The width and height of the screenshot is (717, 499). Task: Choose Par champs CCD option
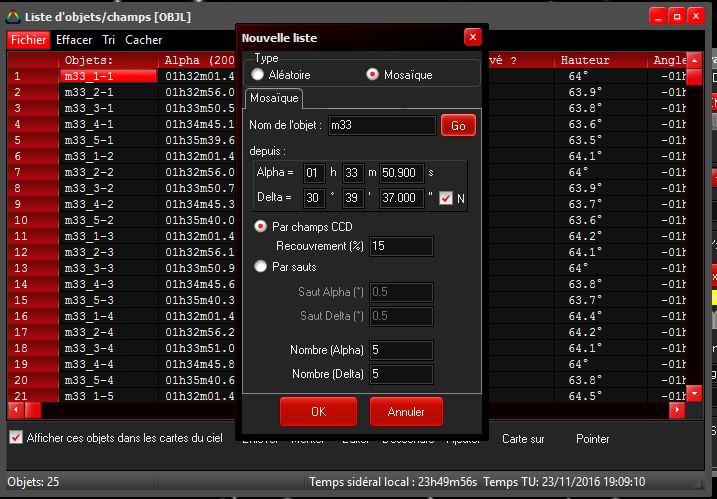[262, 227]
